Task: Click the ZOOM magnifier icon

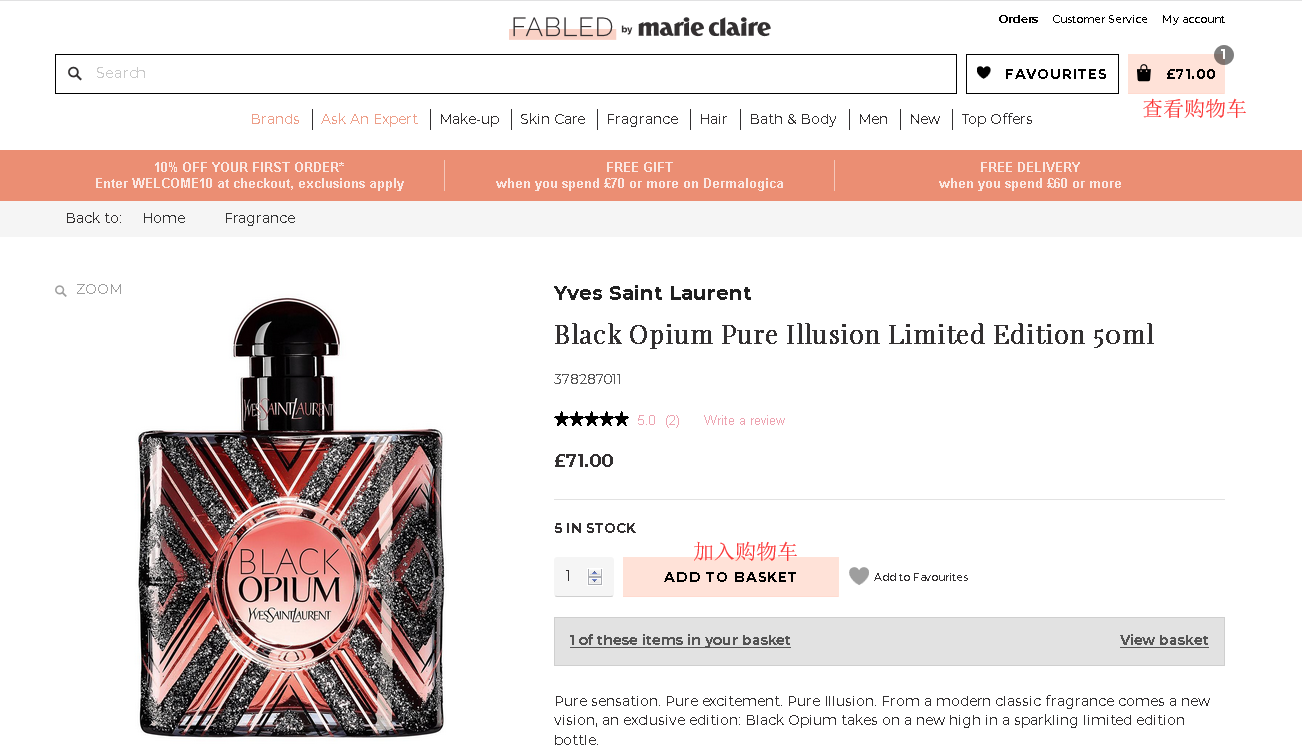Action: [x=61, y=291]
